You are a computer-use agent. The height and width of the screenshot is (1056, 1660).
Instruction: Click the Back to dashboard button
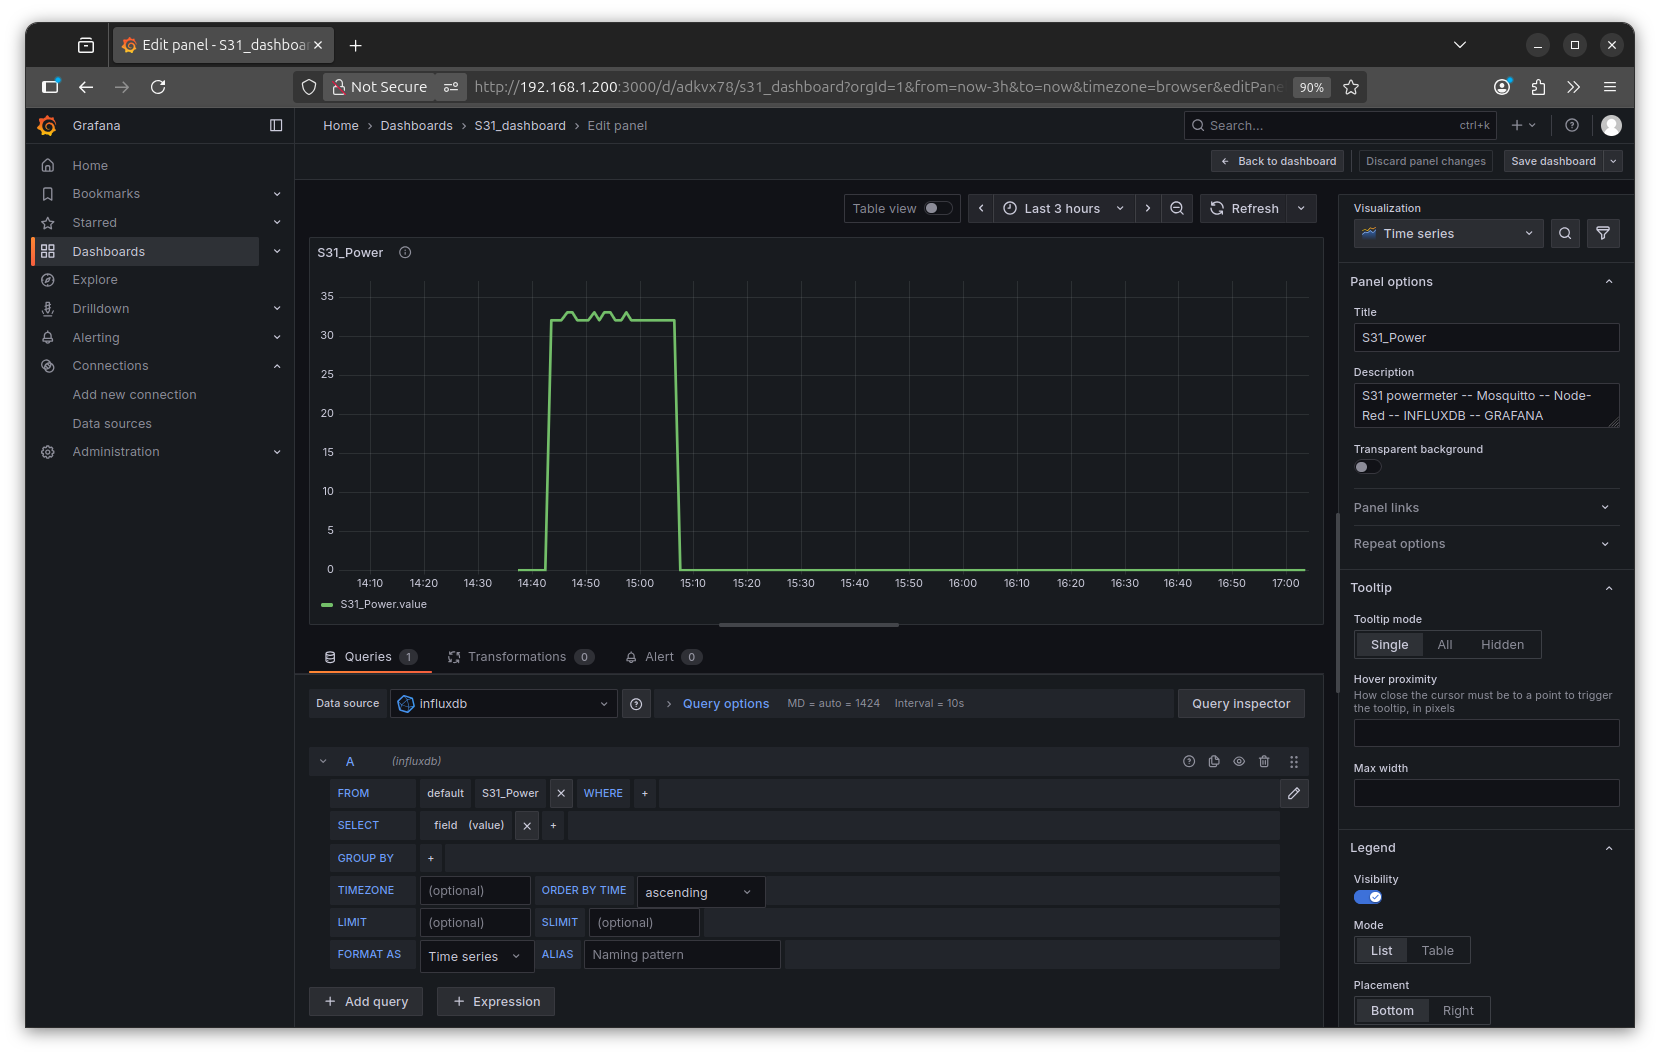(1278, 161)
